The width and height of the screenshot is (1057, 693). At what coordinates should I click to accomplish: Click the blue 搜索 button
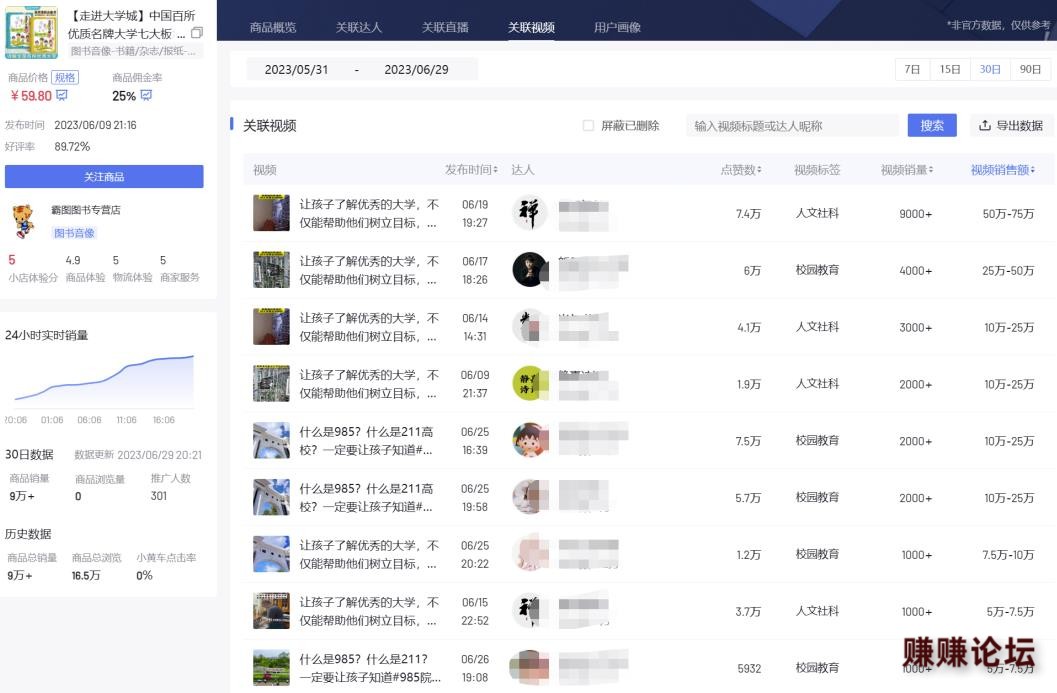[x=932, y=125]
